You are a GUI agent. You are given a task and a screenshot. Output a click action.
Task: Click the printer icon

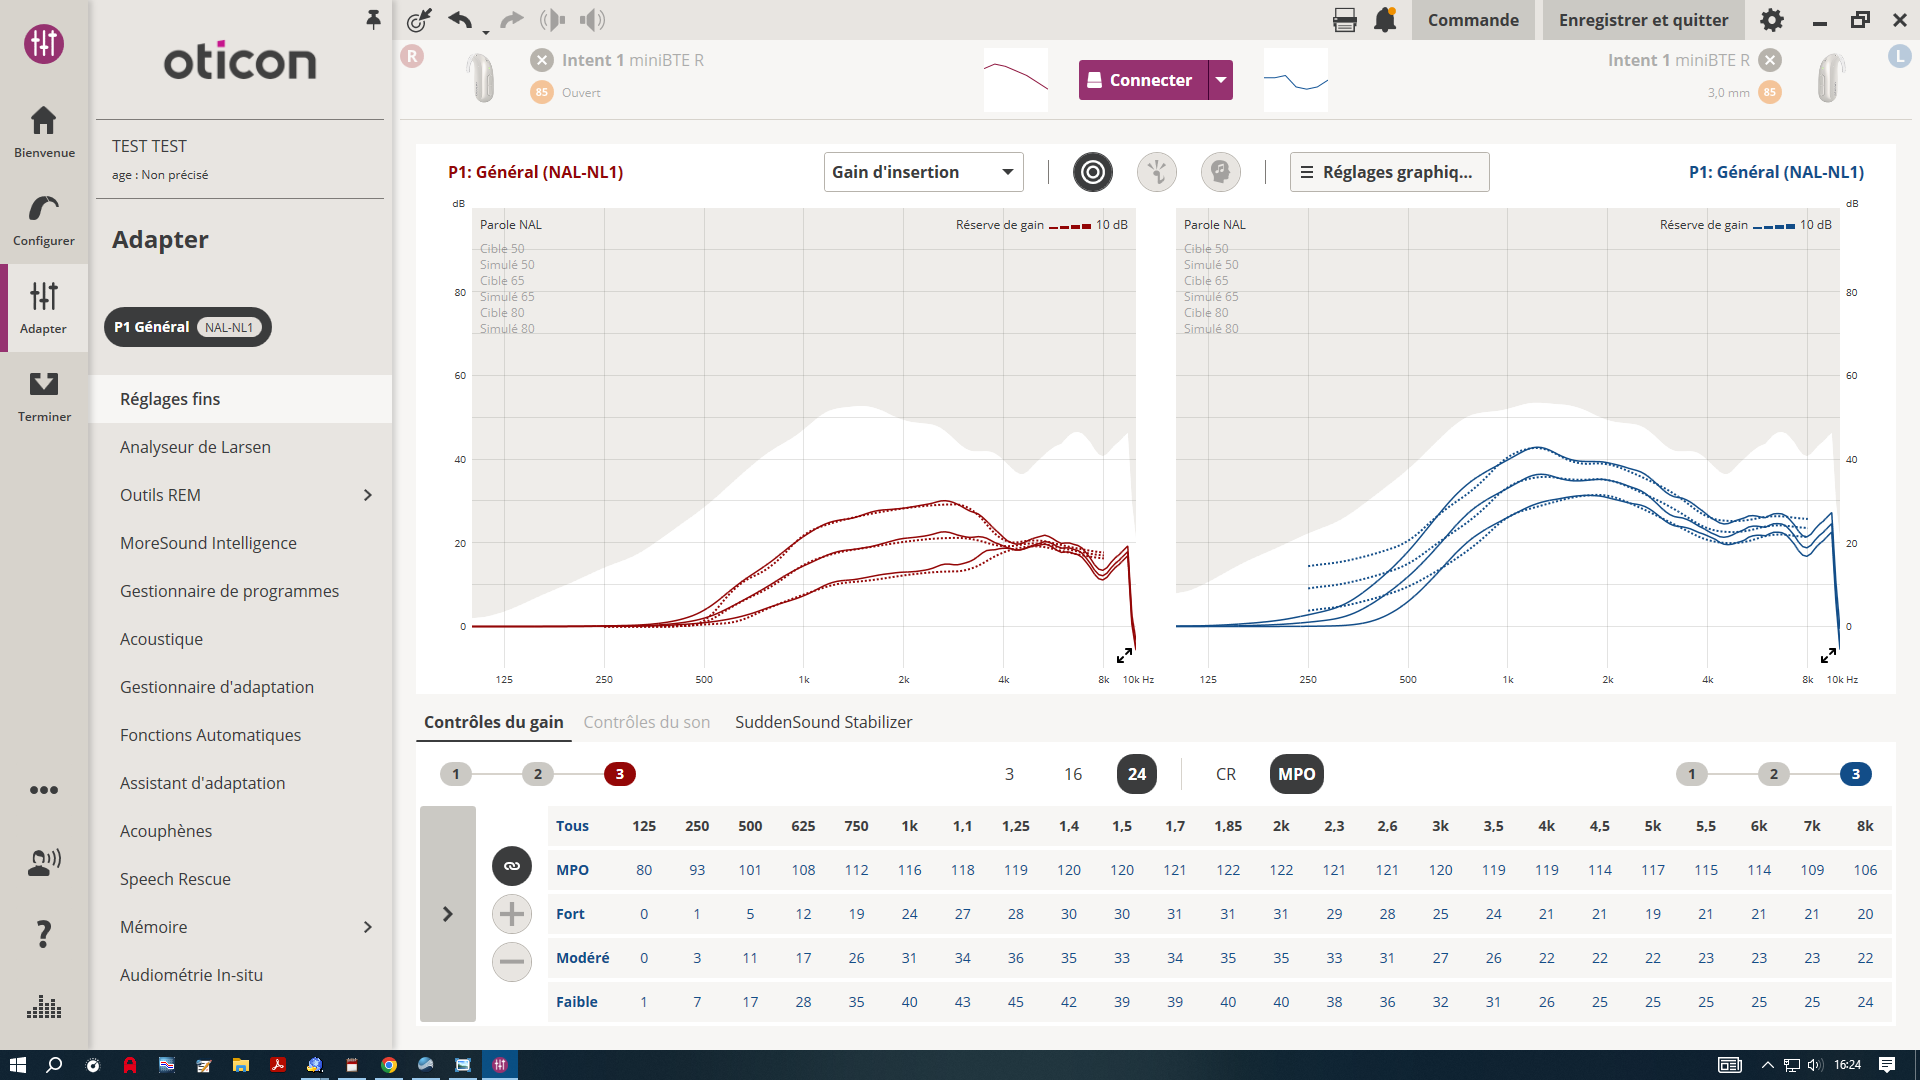pos(1345,20)
